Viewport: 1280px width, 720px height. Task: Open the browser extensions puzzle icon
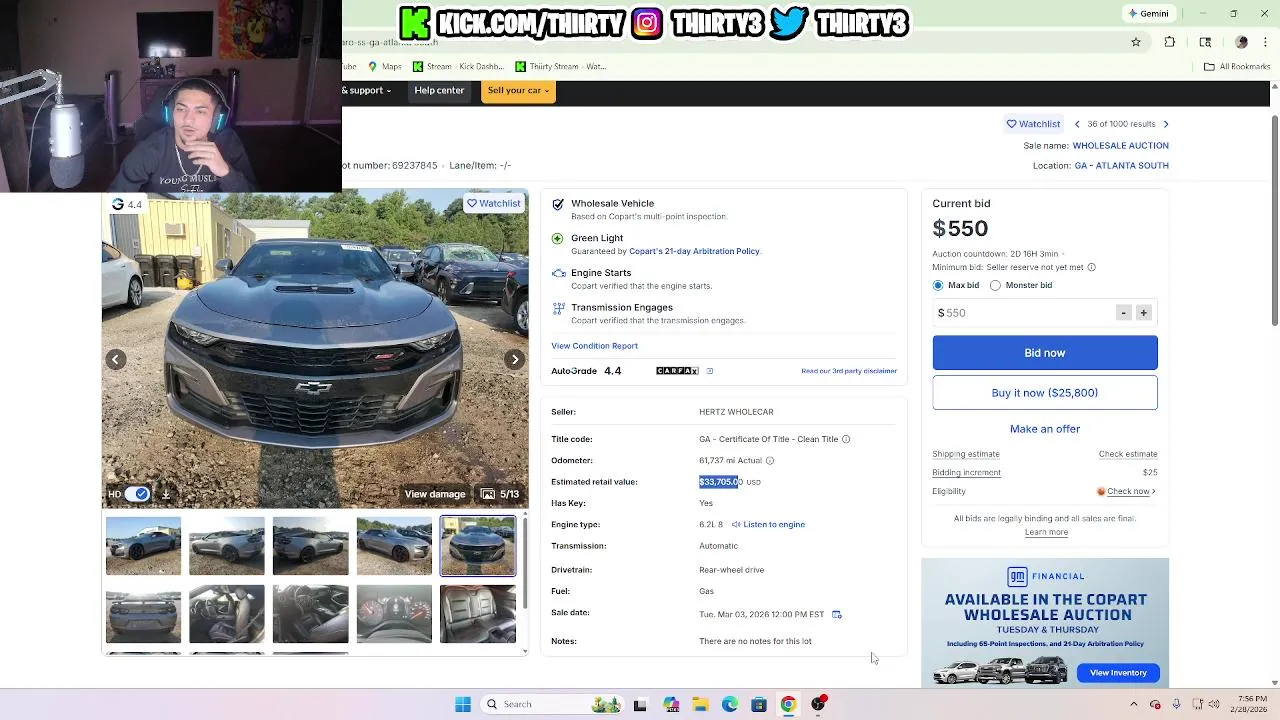[x=1170, y=42]
